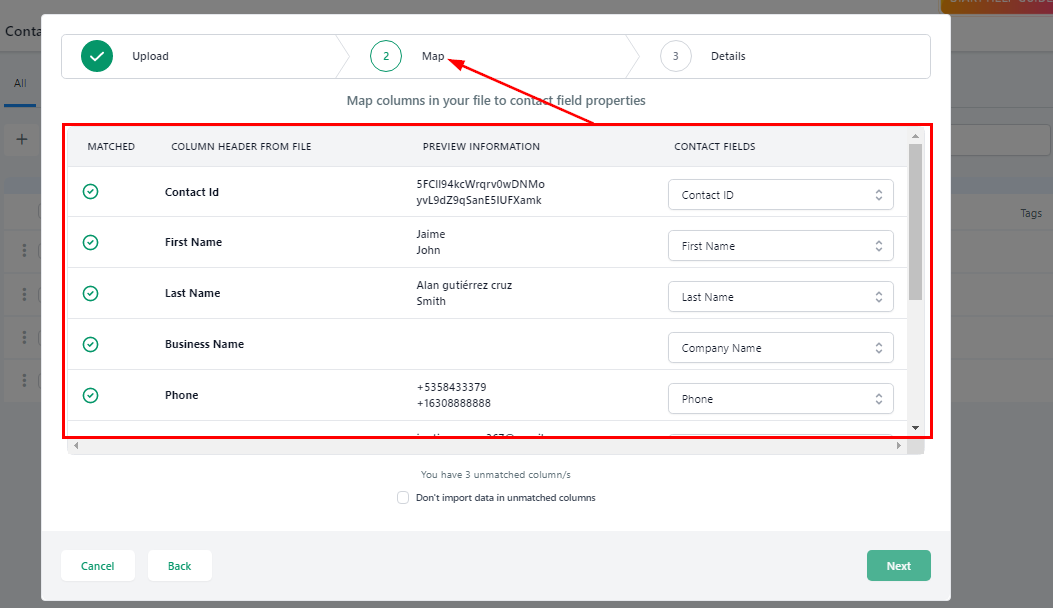Click matched check icon for First Name row
1053x608 pixels.
coord(90,242)
